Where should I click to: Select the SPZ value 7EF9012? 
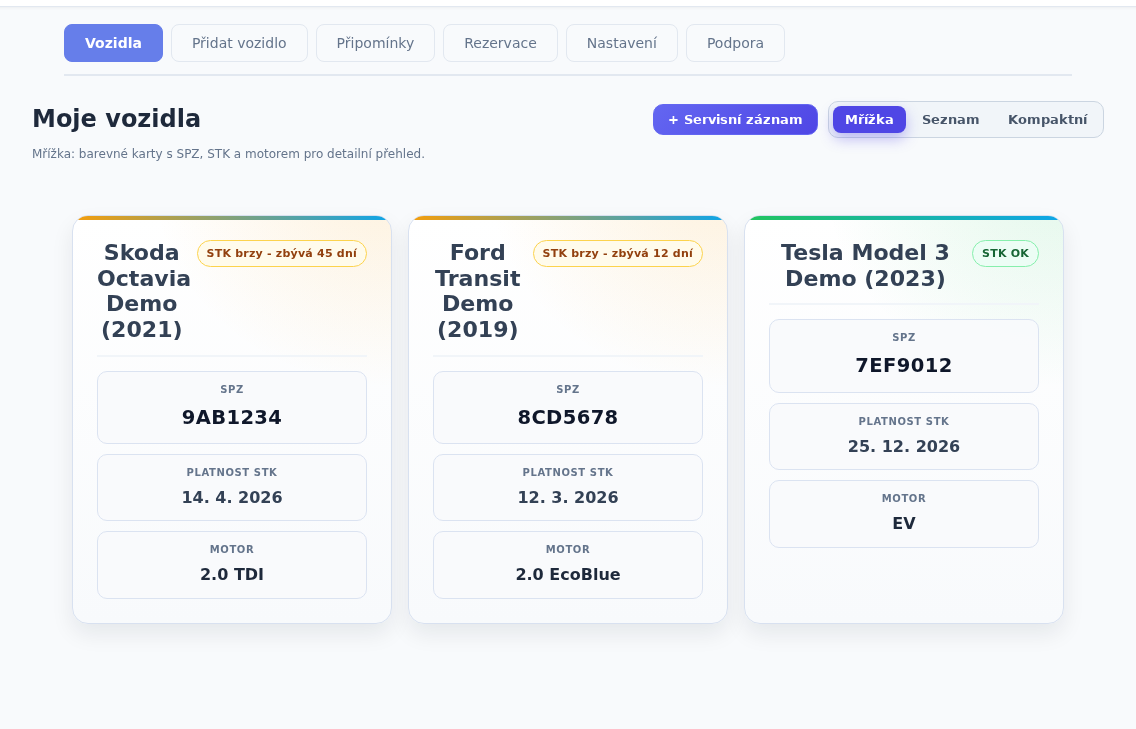point(904,365)
